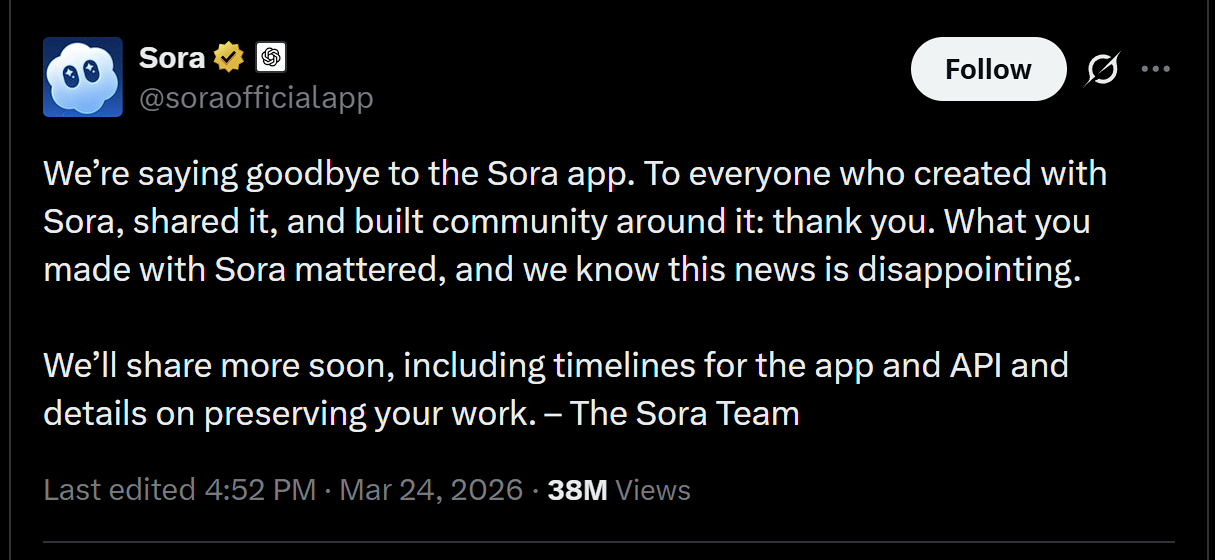Viewport: 1215px width, 560px height.
Task: Click the 38M view count number
Action: [x=578, y=490]
